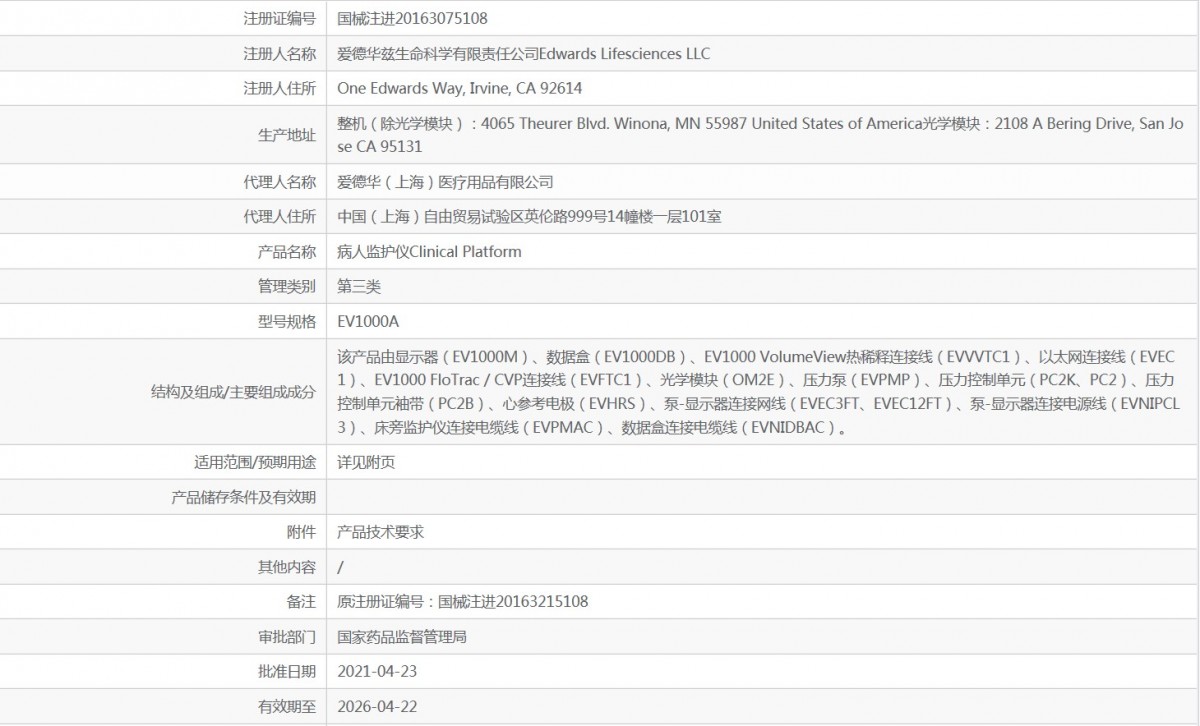The width and height of the screenshot is (1200, 726).
Task: Select the 产品技术要求 attachment text
Action: 380,532
